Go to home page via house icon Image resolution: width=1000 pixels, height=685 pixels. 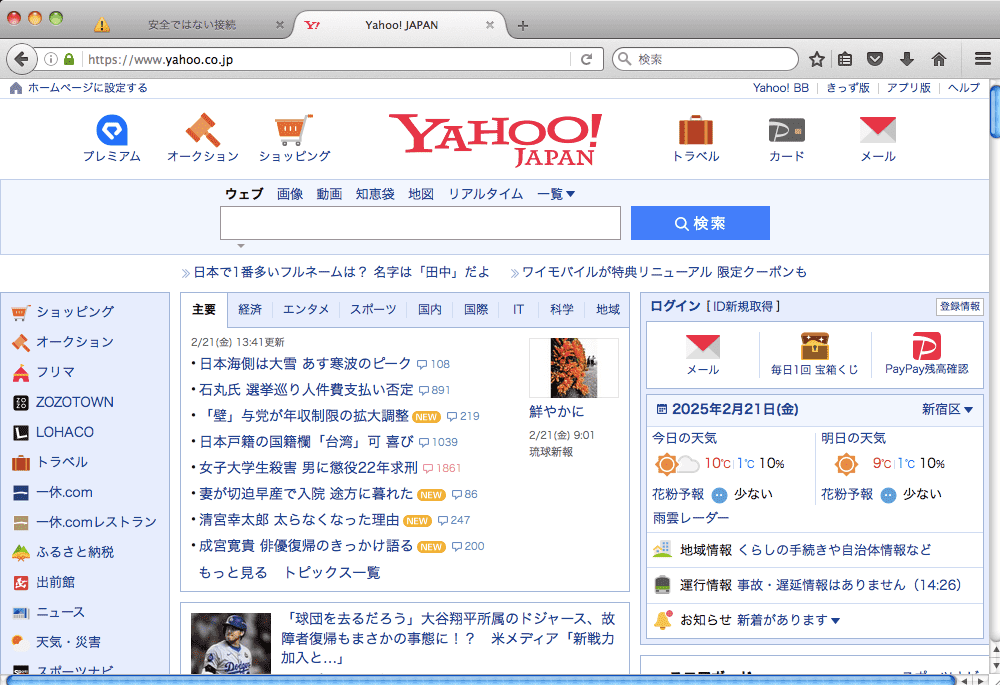click(x=939, y=59)
